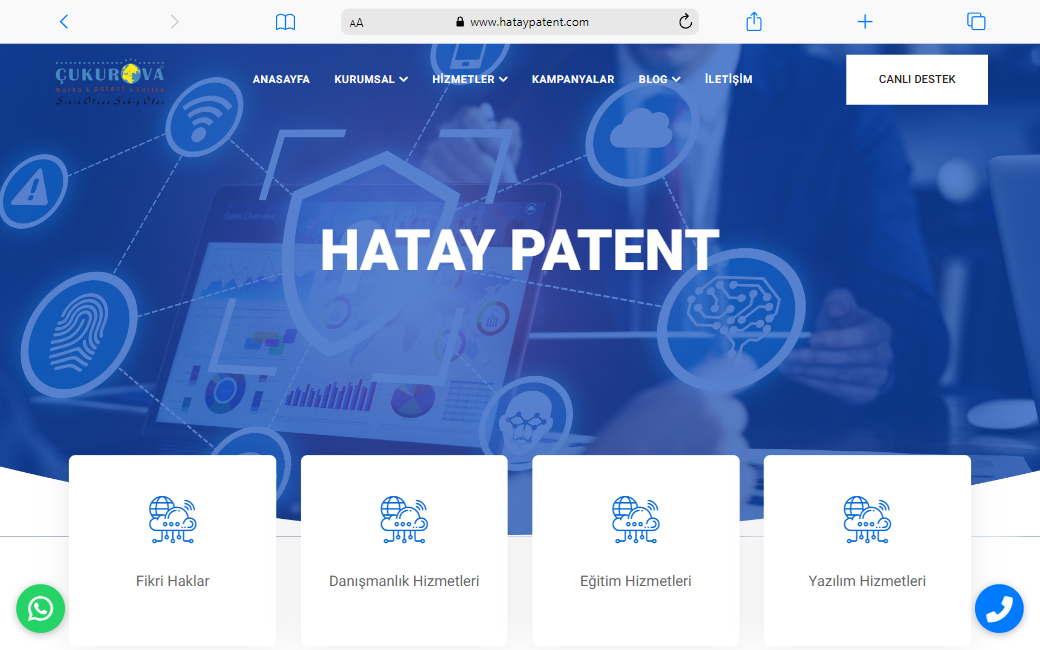
Task: Open the İLETİŞİM page from the menu
Action: [x=728, y=79]
